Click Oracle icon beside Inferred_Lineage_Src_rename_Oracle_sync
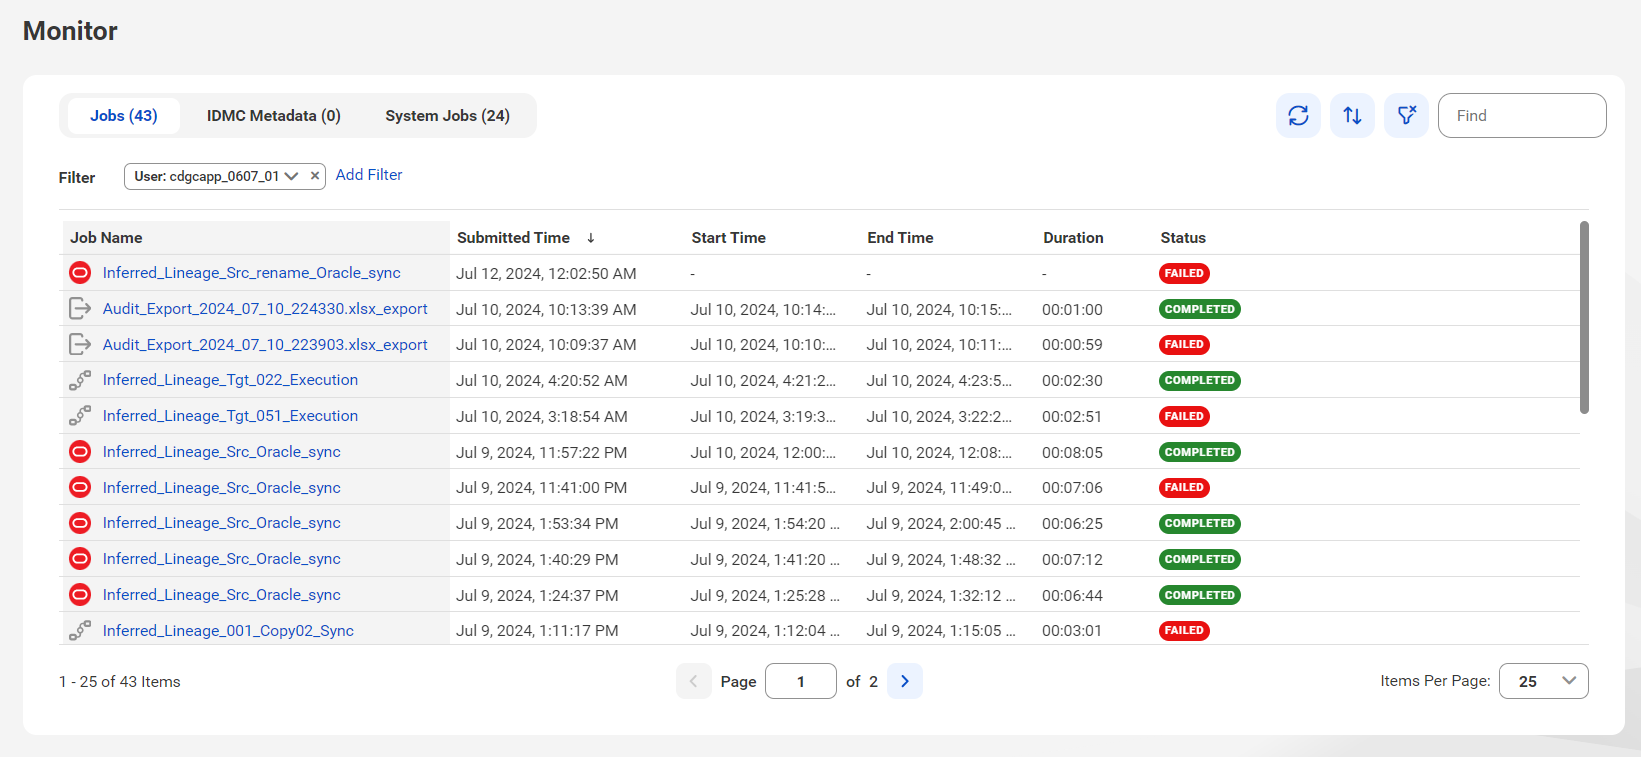Screen dimensions: 1641x757 80,273
